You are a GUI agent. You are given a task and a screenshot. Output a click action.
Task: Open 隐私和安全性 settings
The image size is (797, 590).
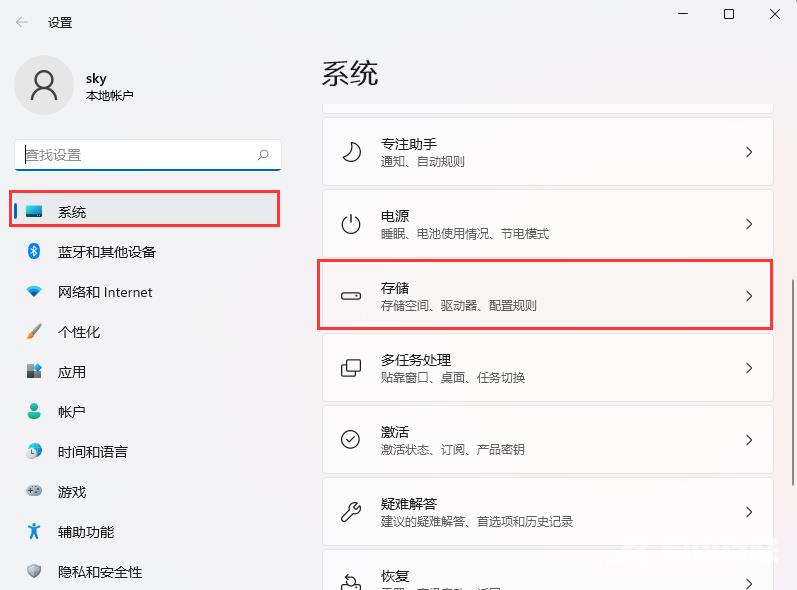click(x=145, y=572)
